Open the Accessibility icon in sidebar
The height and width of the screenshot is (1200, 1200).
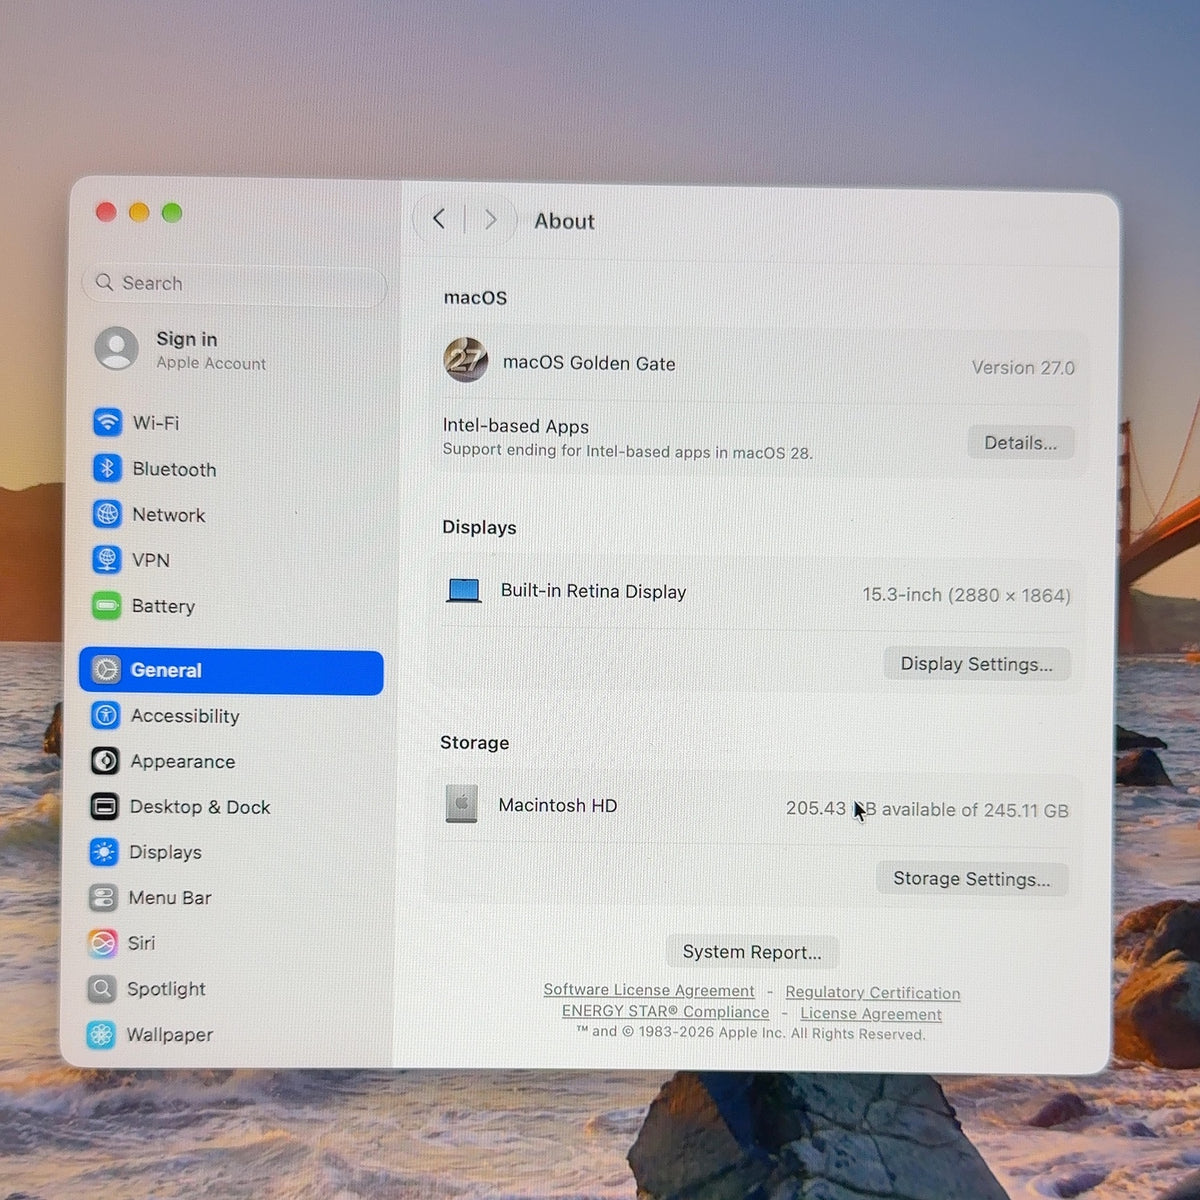tap(105, 715)
